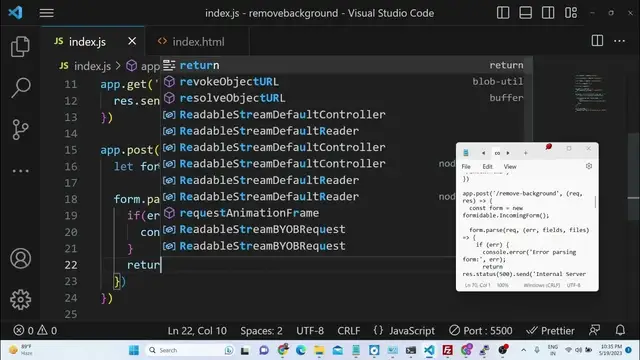Open File Explorer from taskbar

[319, 350]
